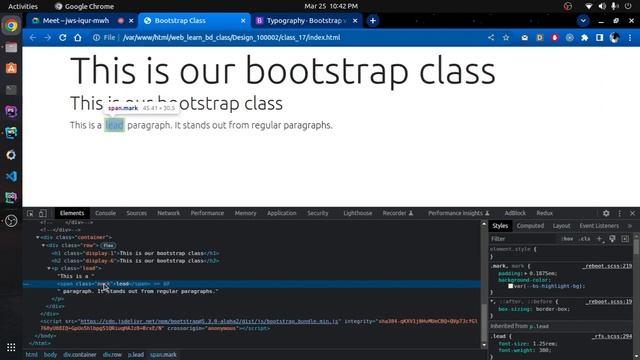The height and width of the screenshot is (360, 640).
Task: Open the Application tab
Action: pyautogui.click(x=282, y=213)
